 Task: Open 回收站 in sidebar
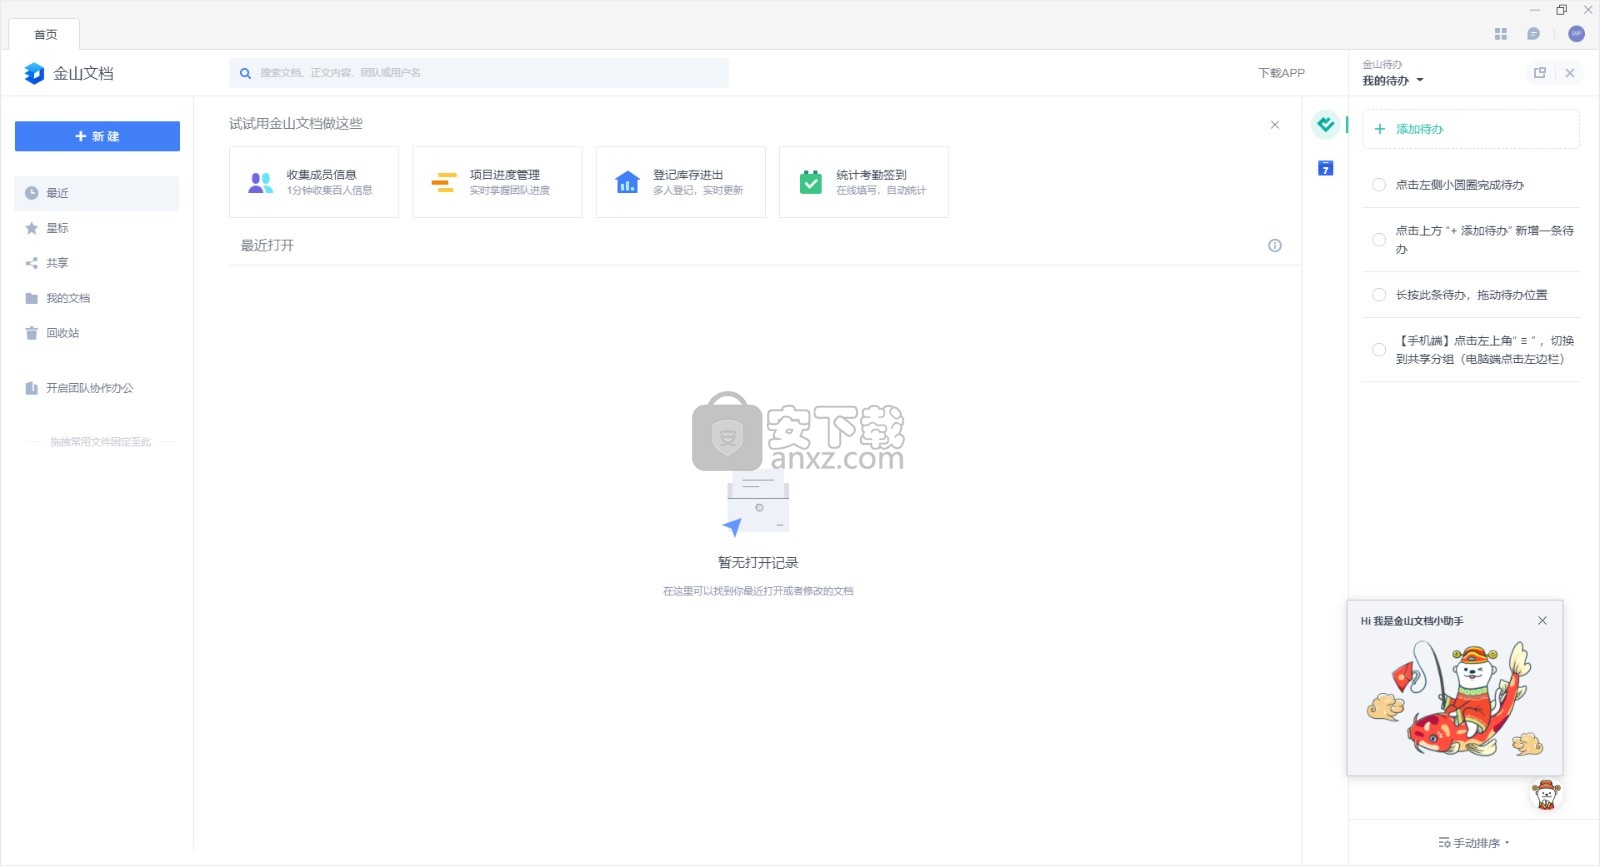click(97, 333)
